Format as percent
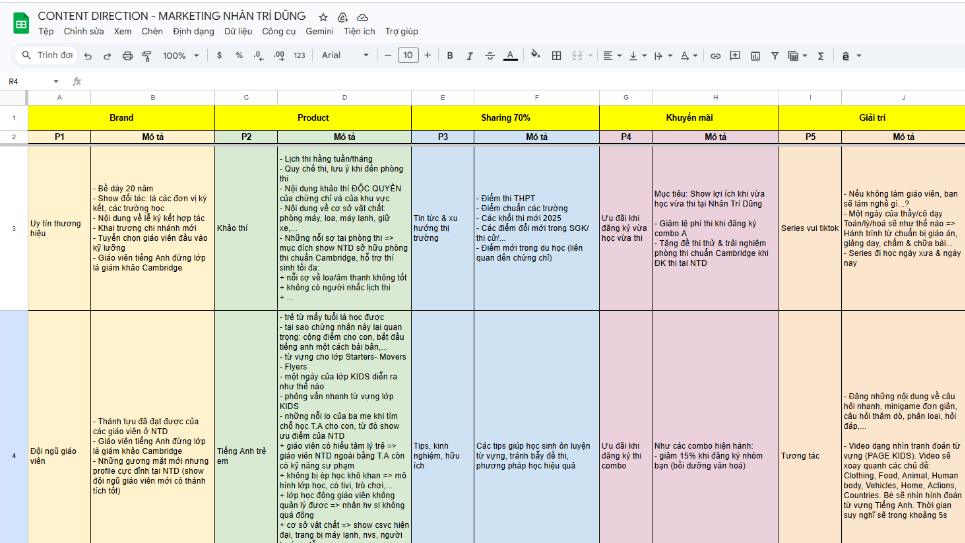This screenshot has width=965, height=543. click(x=239, y=55)
